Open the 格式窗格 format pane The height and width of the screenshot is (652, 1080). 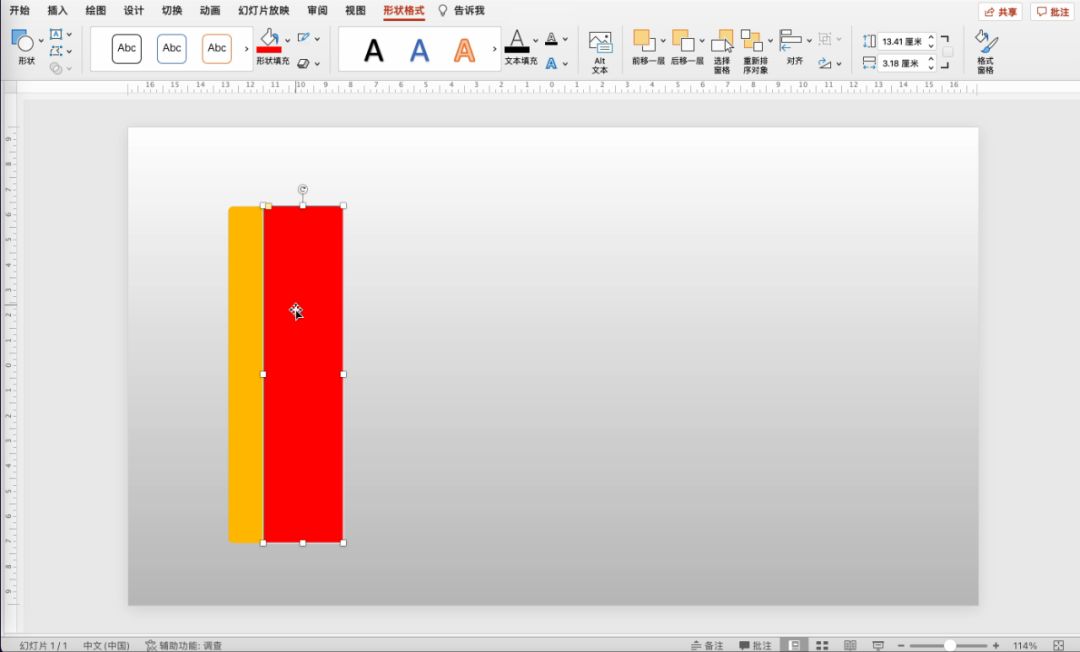[x=986, y=52]
